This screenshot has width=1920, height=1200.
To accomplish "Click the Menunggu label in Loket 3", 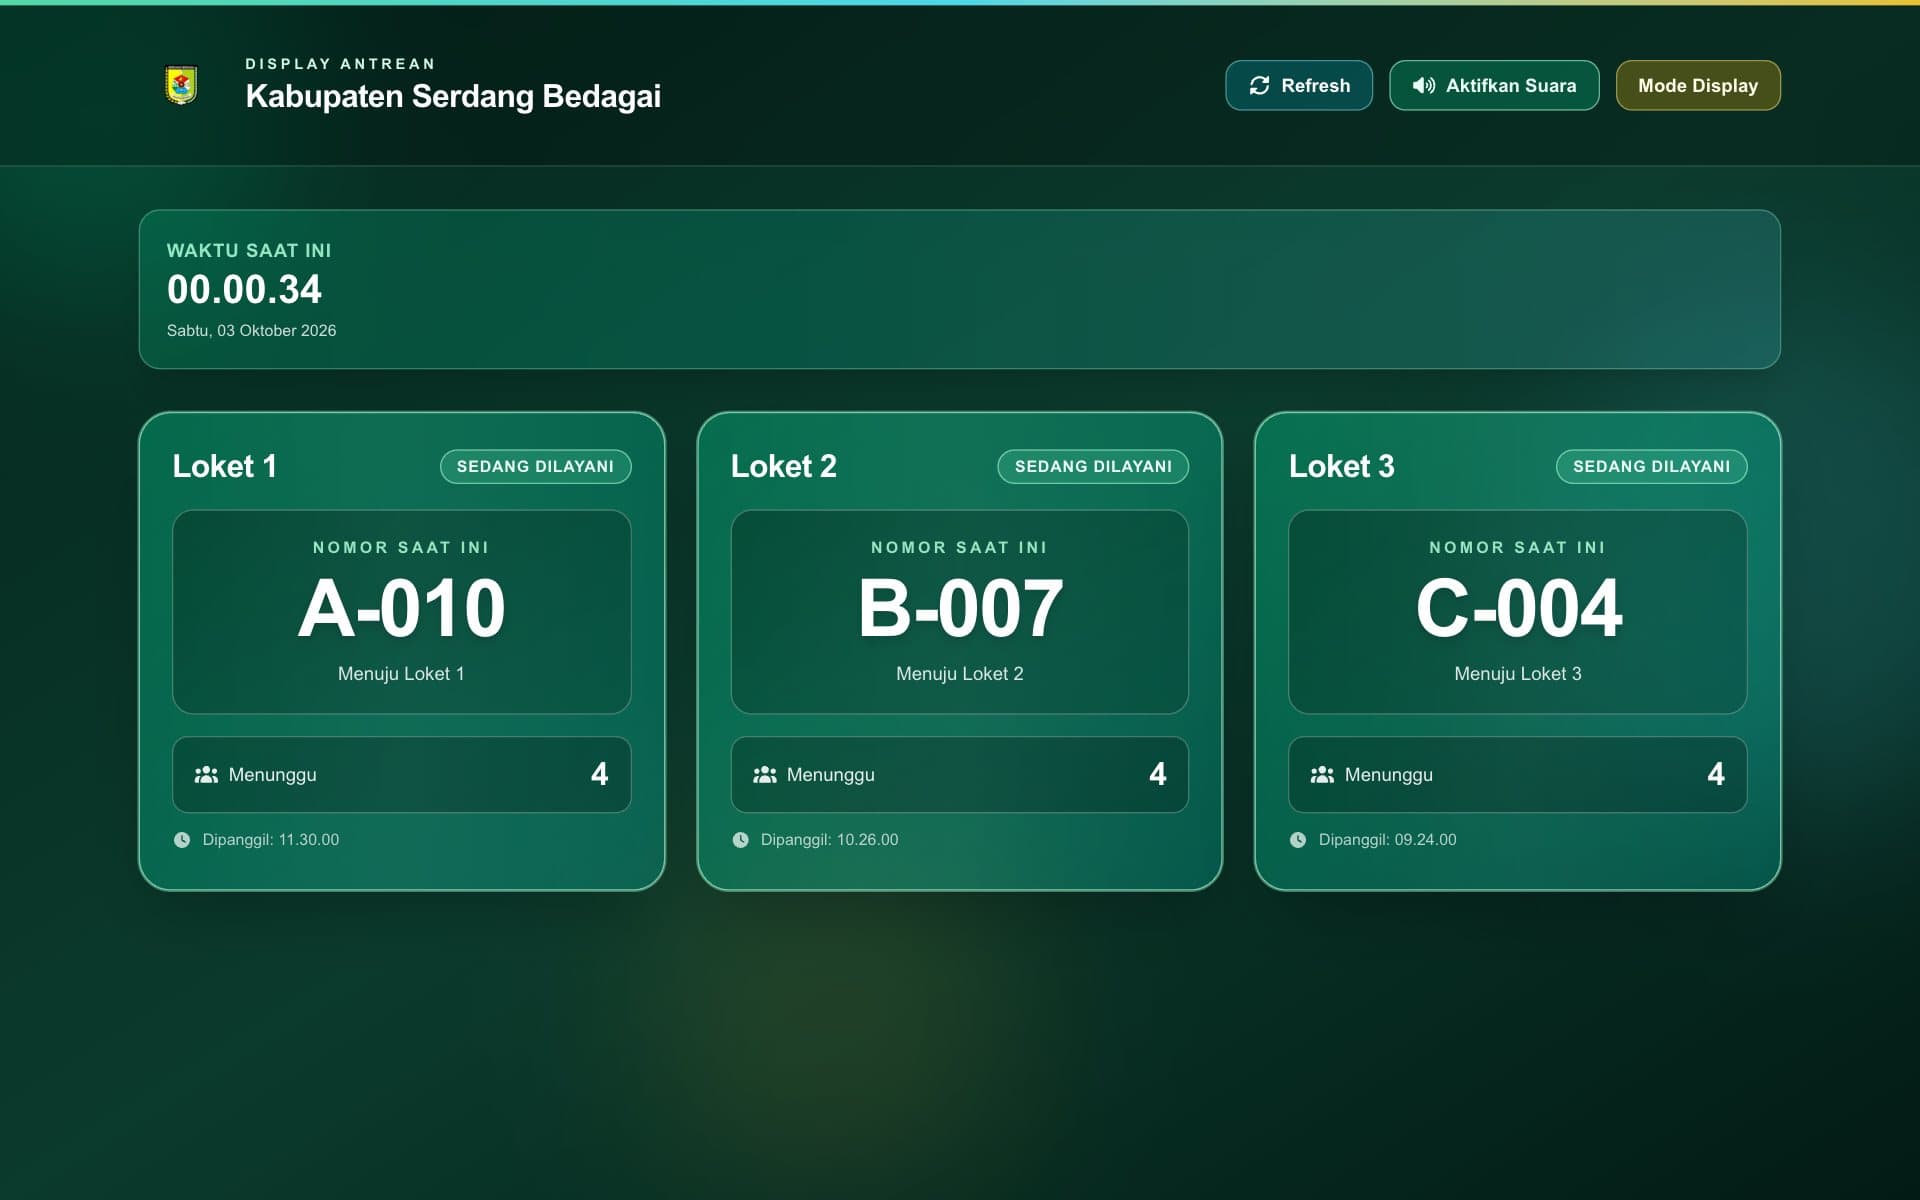I will pyautogui.click(x=1388, y=775).
